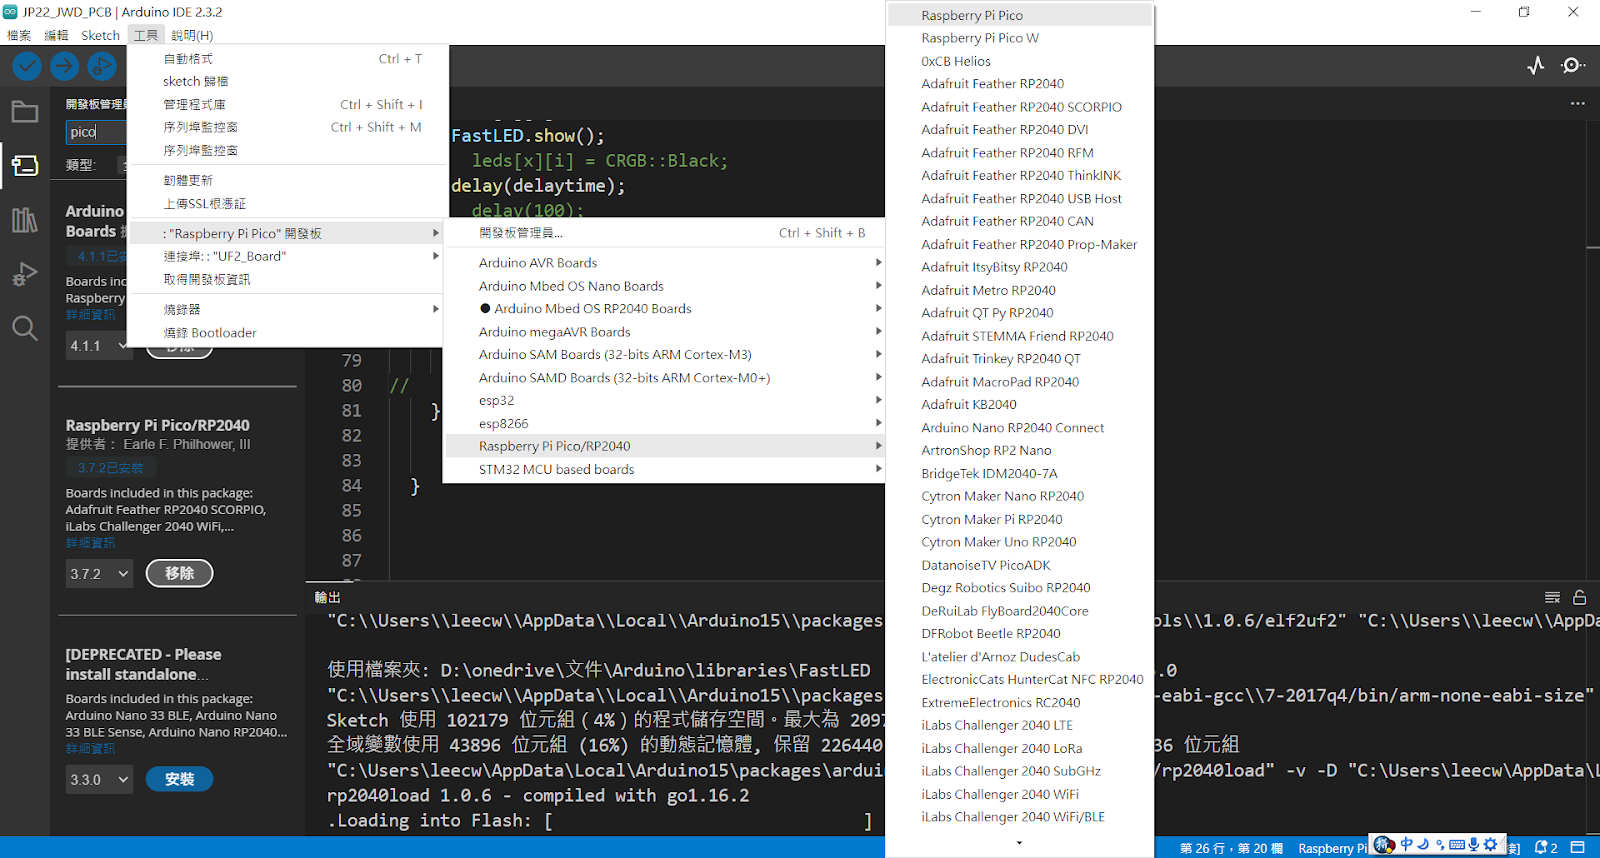Select the Raspberry Pi Pico board
The height and width of the screenshot is (858, 1600).
point(1020,15)
